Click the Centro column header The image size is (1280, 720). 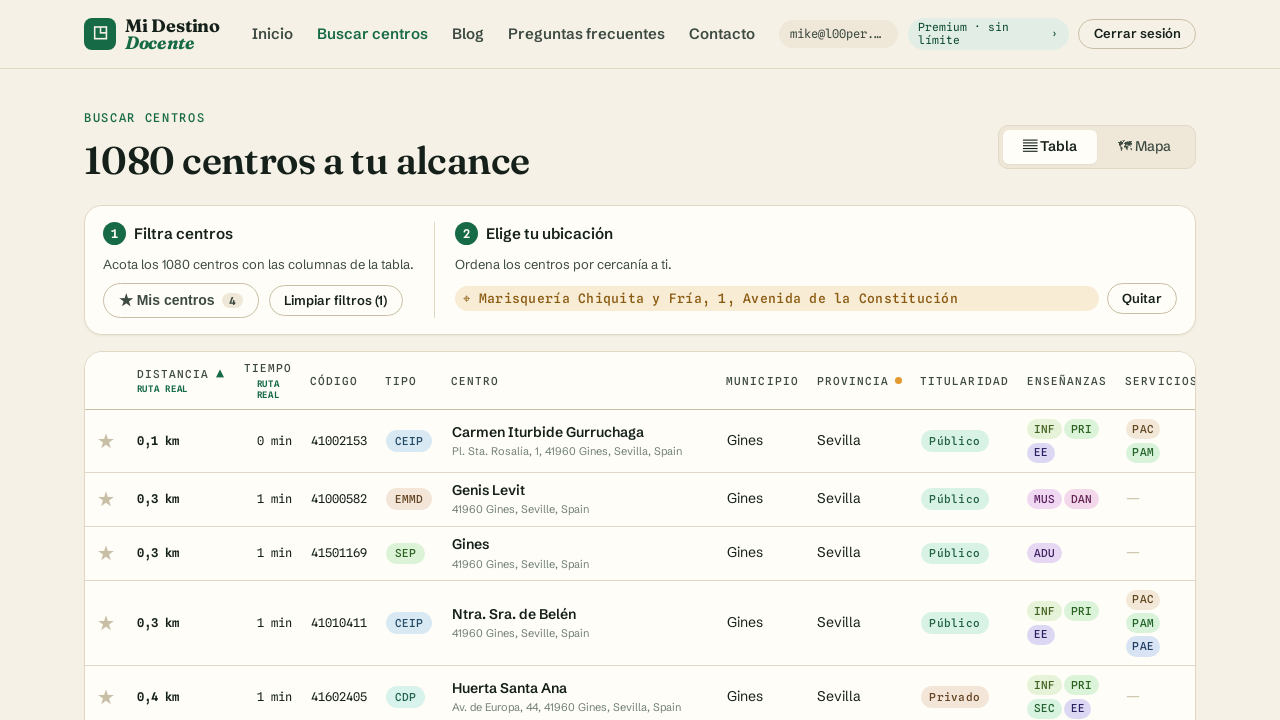475,381
